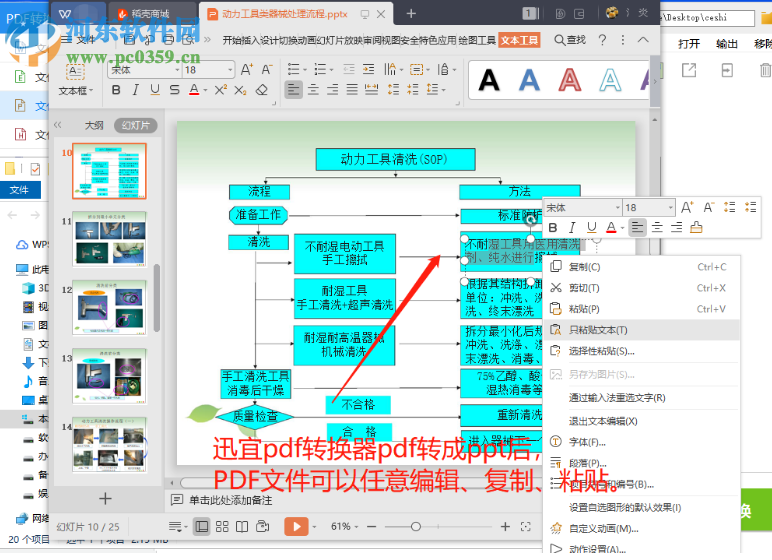Add a new slide with plus button
The width and height of the screenshot is (772, 560).
click(105, 499)
